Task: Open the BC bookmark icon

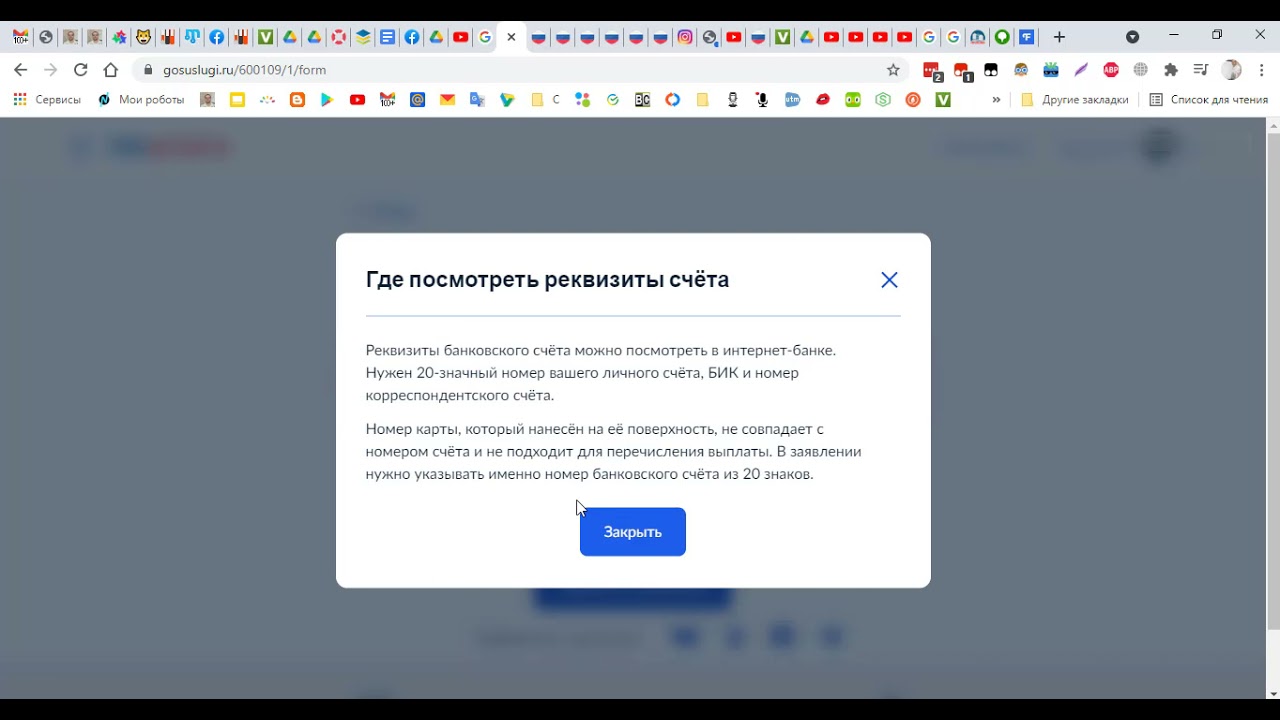Action: [643, 100]
